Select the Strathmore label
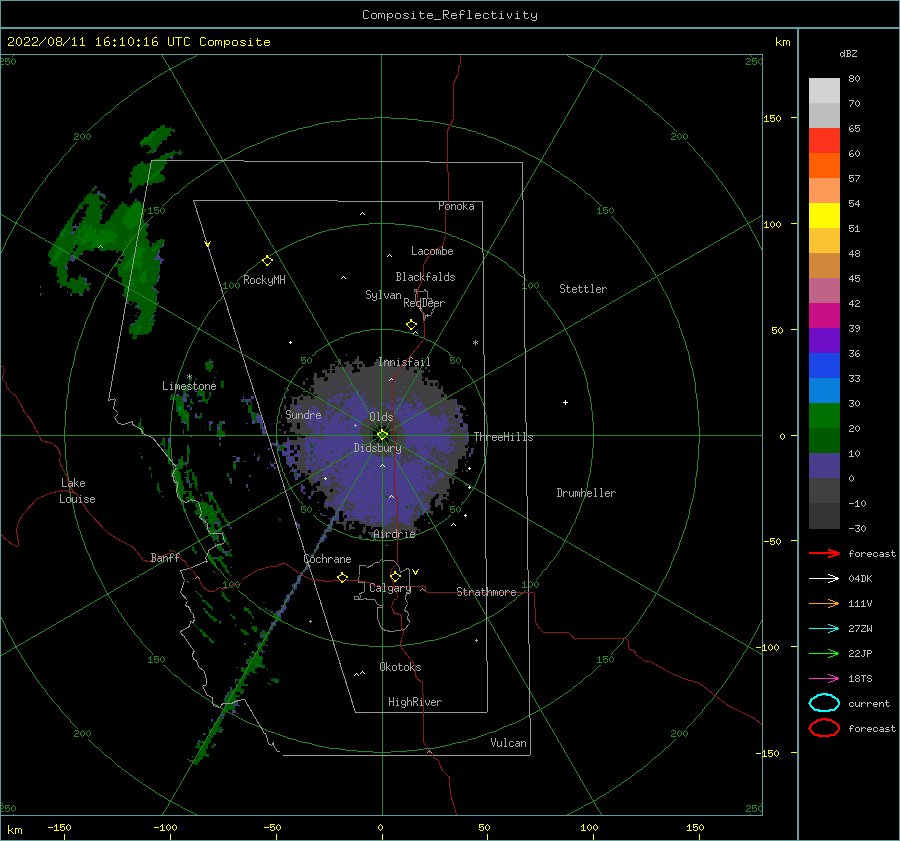 (x=486, y=592)
